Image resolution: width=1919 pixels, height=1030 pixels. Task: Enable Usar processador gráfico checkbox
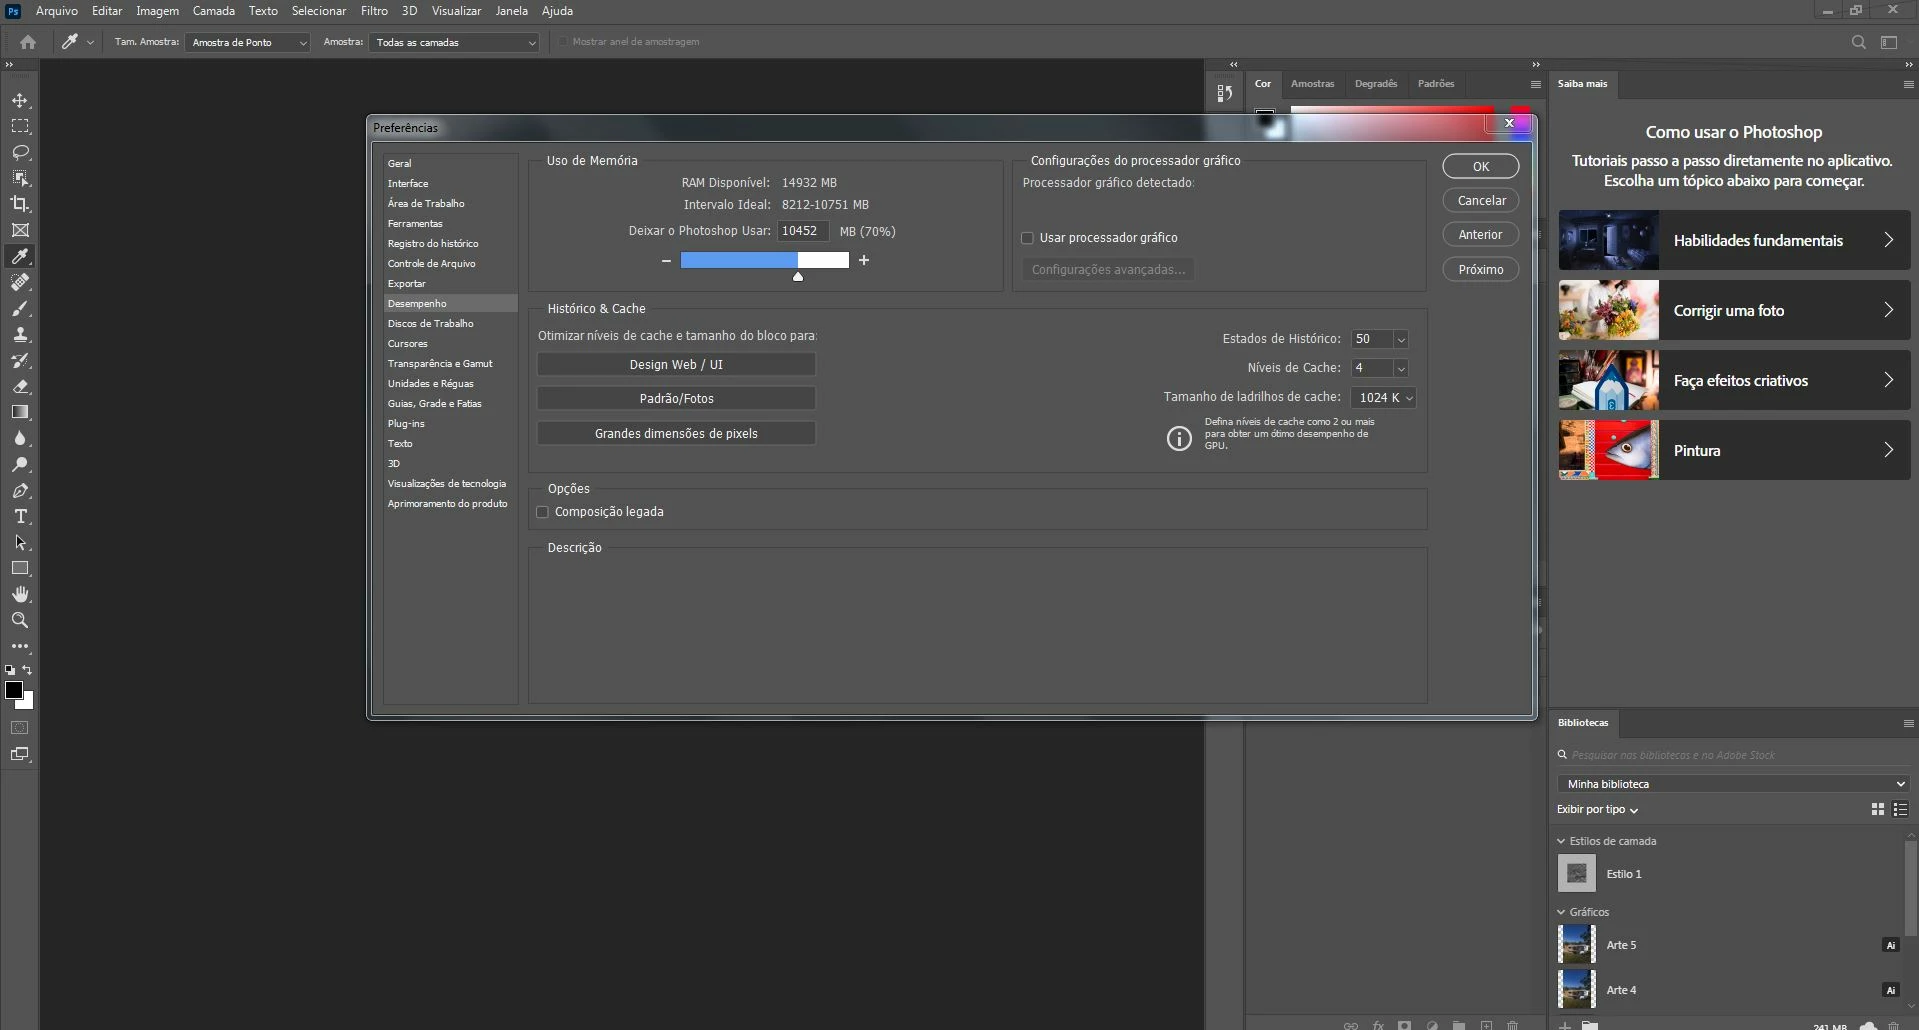1027,238
